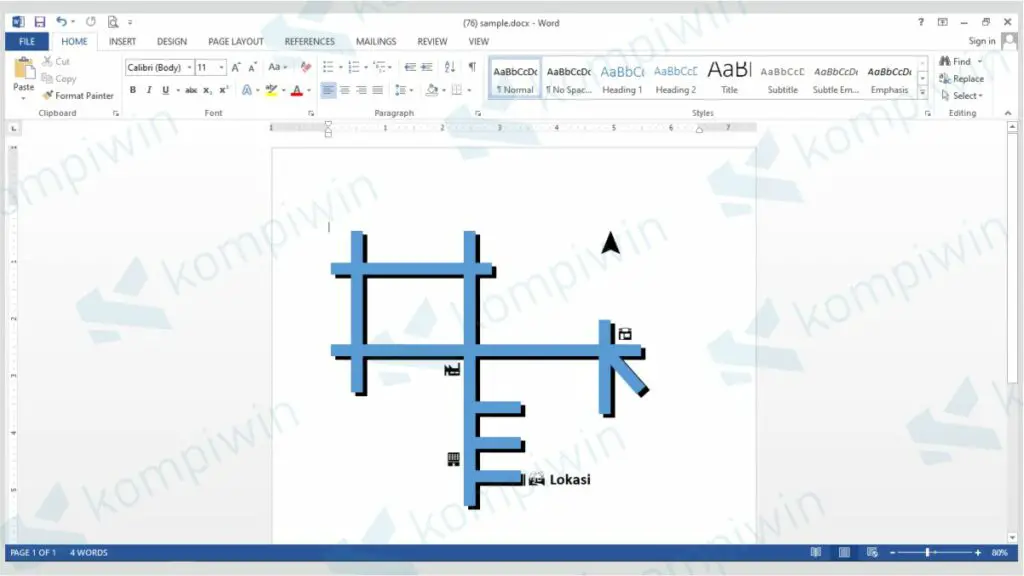This screenshot has height=576, width=1024.
Task: Apply yellow text highlight color
Action: 271,89
